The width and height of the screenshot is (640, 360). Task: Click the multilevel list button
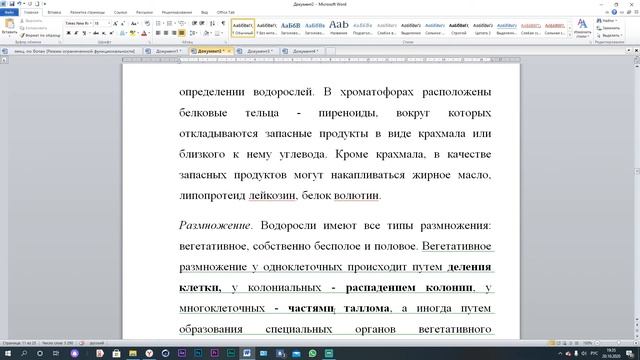point(181,24)
